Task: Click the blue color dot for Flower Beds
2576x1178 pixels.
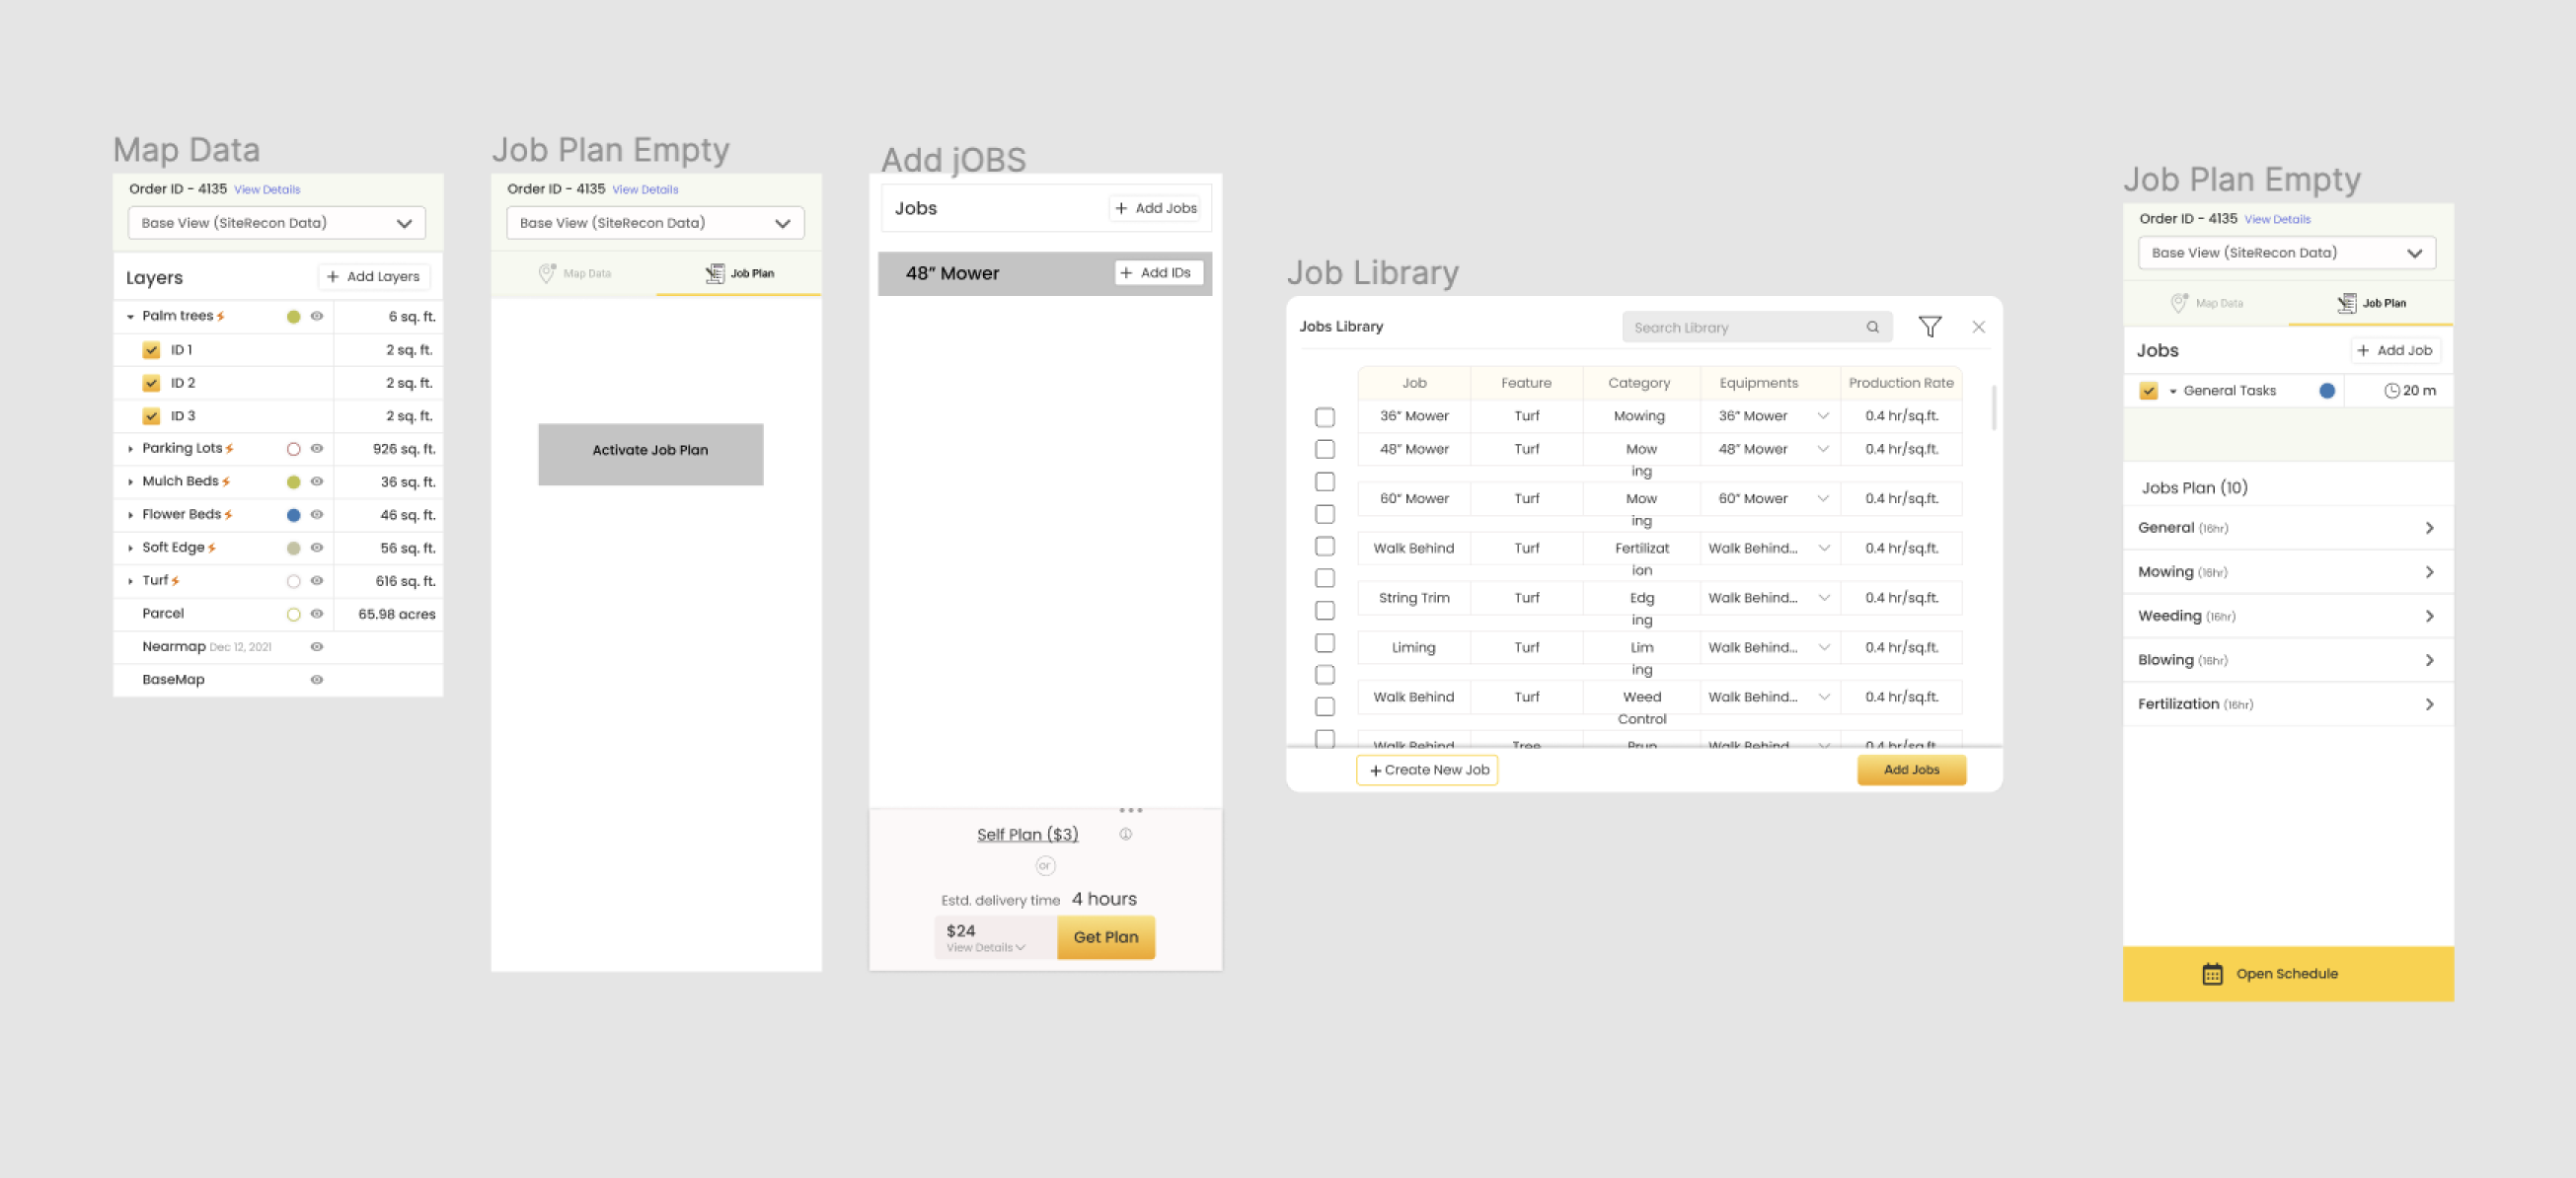Action: click(x=293, y=515)
